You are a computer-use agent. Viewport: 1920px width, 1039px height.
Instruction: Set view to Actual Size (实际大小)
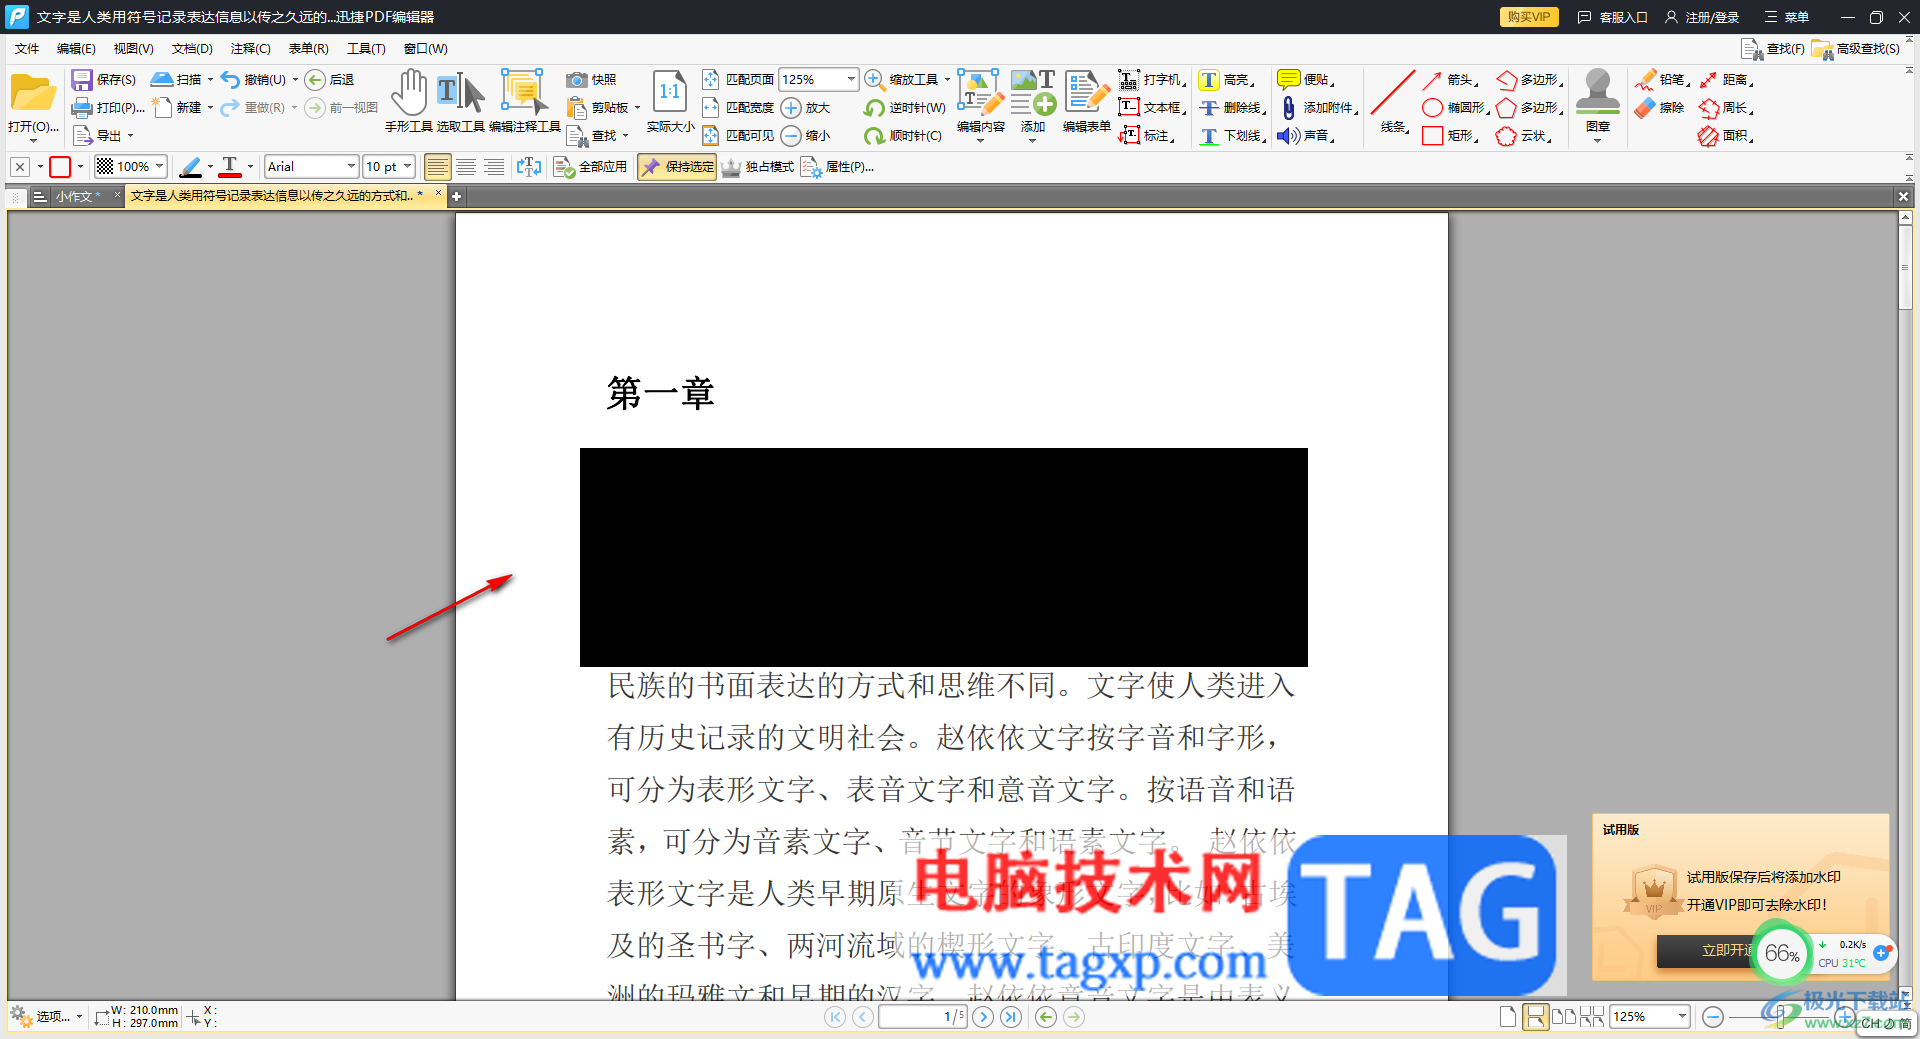(670, 102)
